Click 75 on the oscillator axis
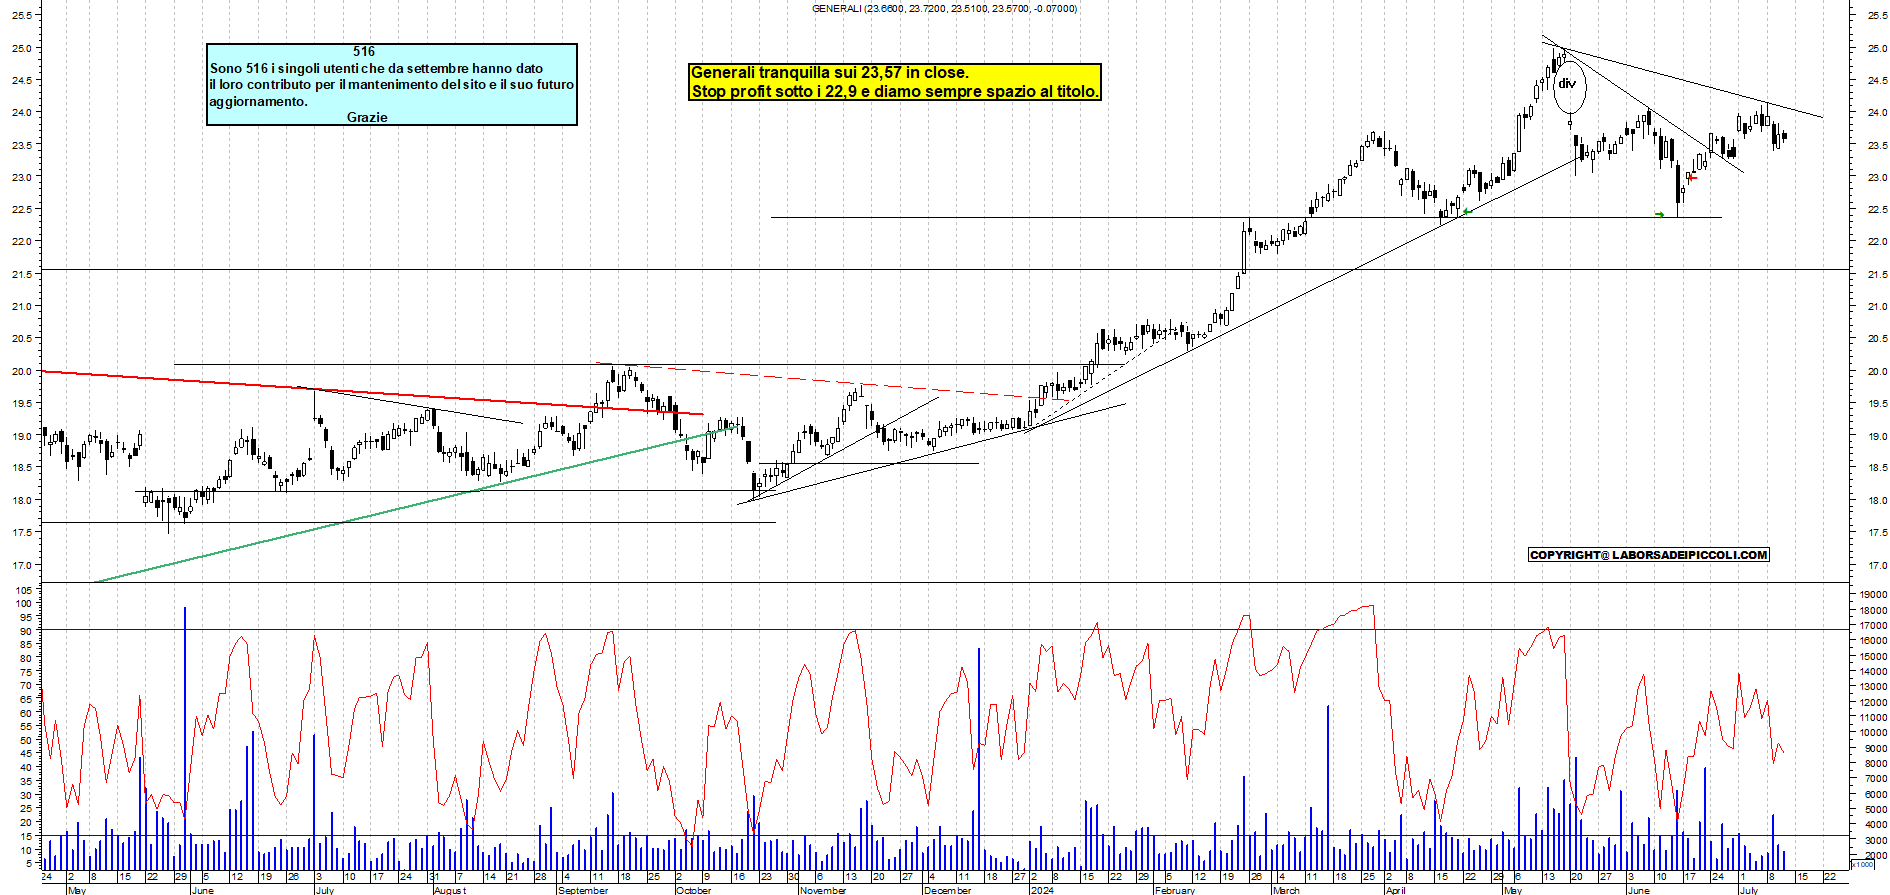This screenshot has width=1890, height=895. coord(27,673)
